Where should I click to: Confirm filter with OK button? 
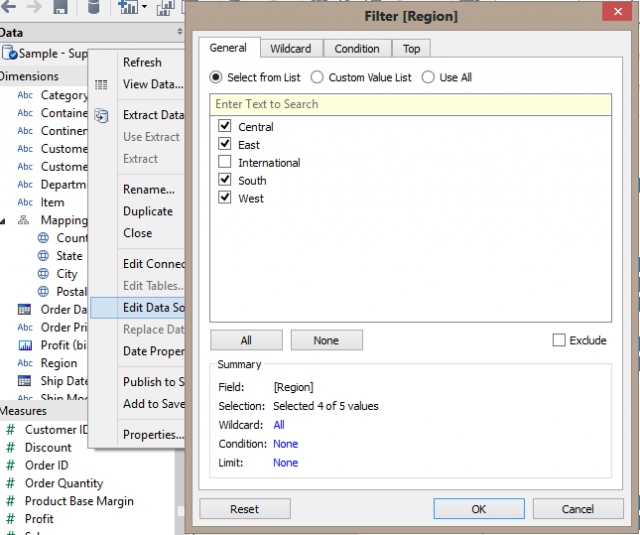coord(479,509)
